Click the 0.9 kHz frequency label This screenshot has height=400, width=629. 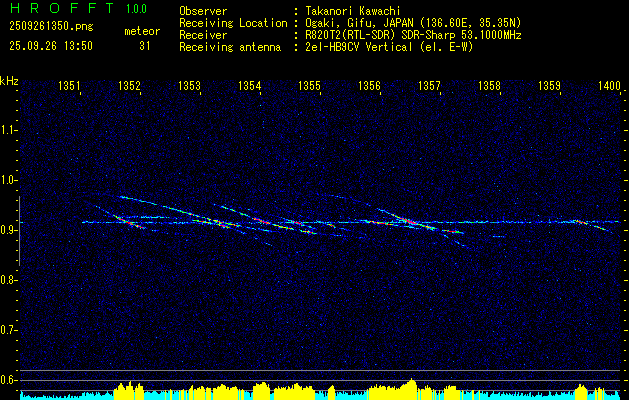(x=8, y=230)
